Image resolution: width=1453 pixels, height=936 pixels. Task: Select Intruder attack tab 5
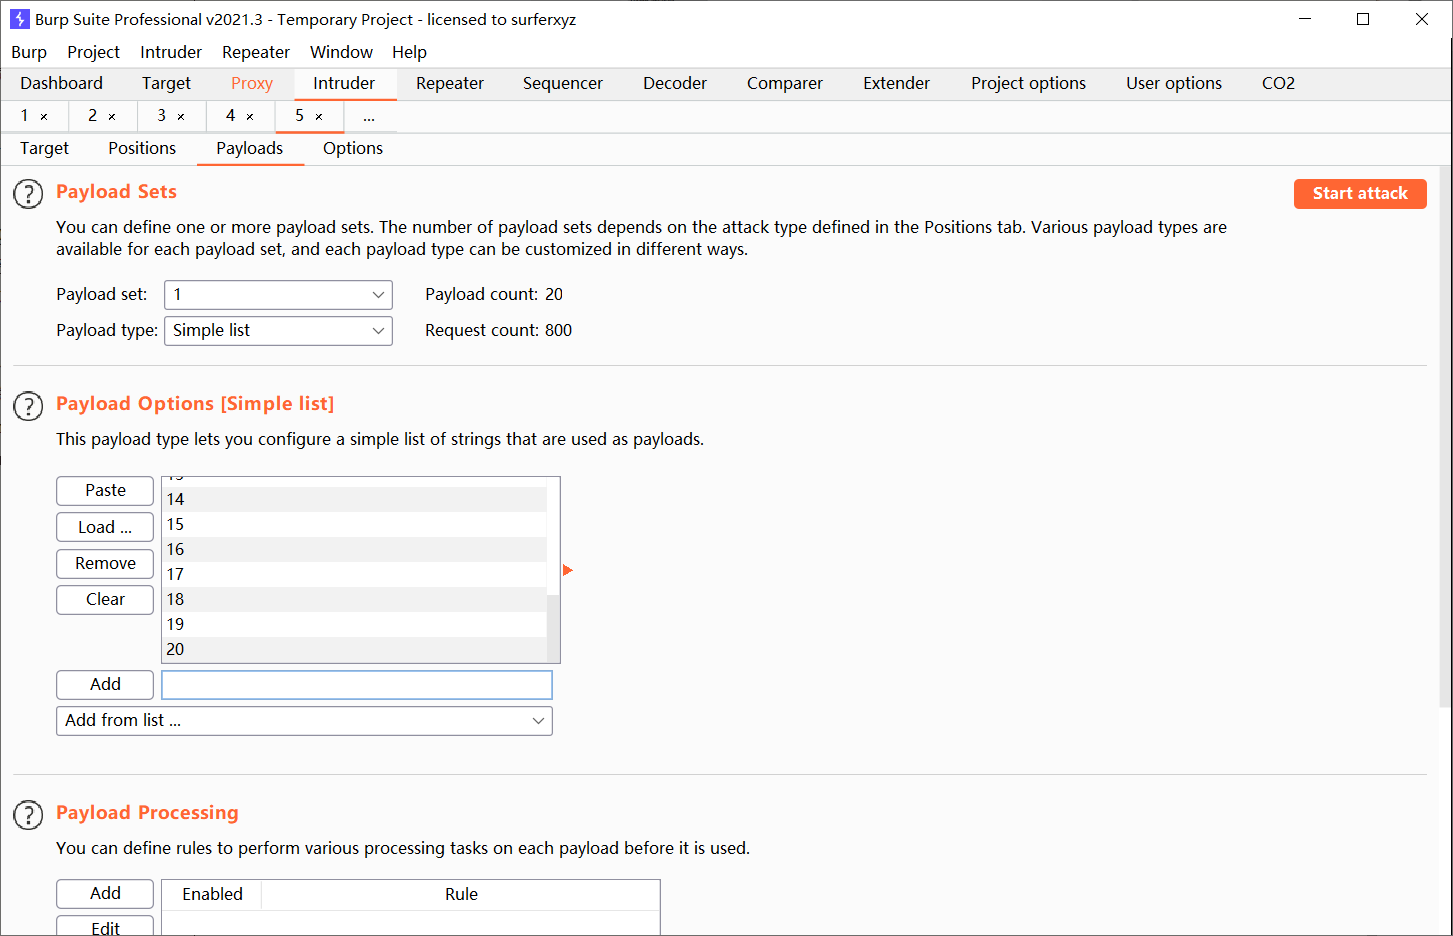299,116
